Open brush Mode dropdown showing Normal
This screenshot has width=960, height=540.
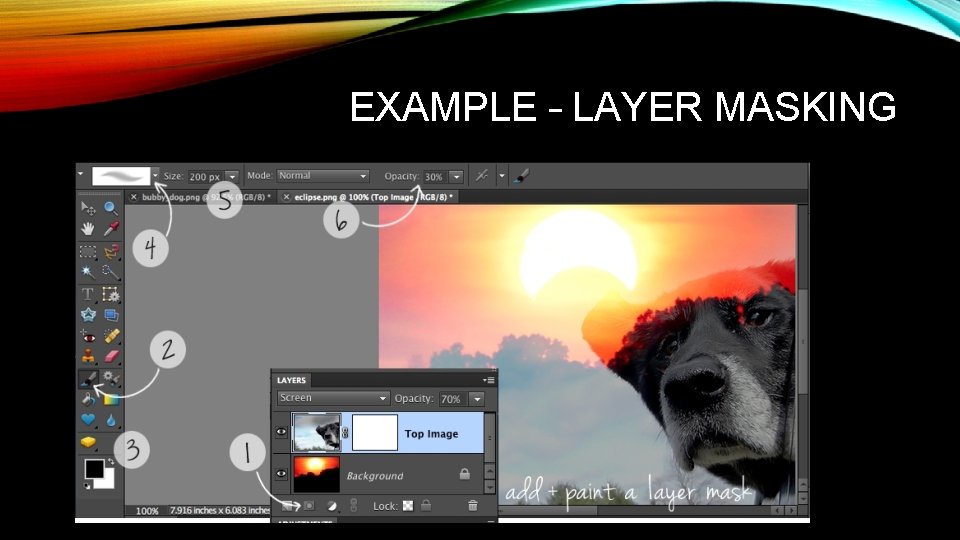323,176
